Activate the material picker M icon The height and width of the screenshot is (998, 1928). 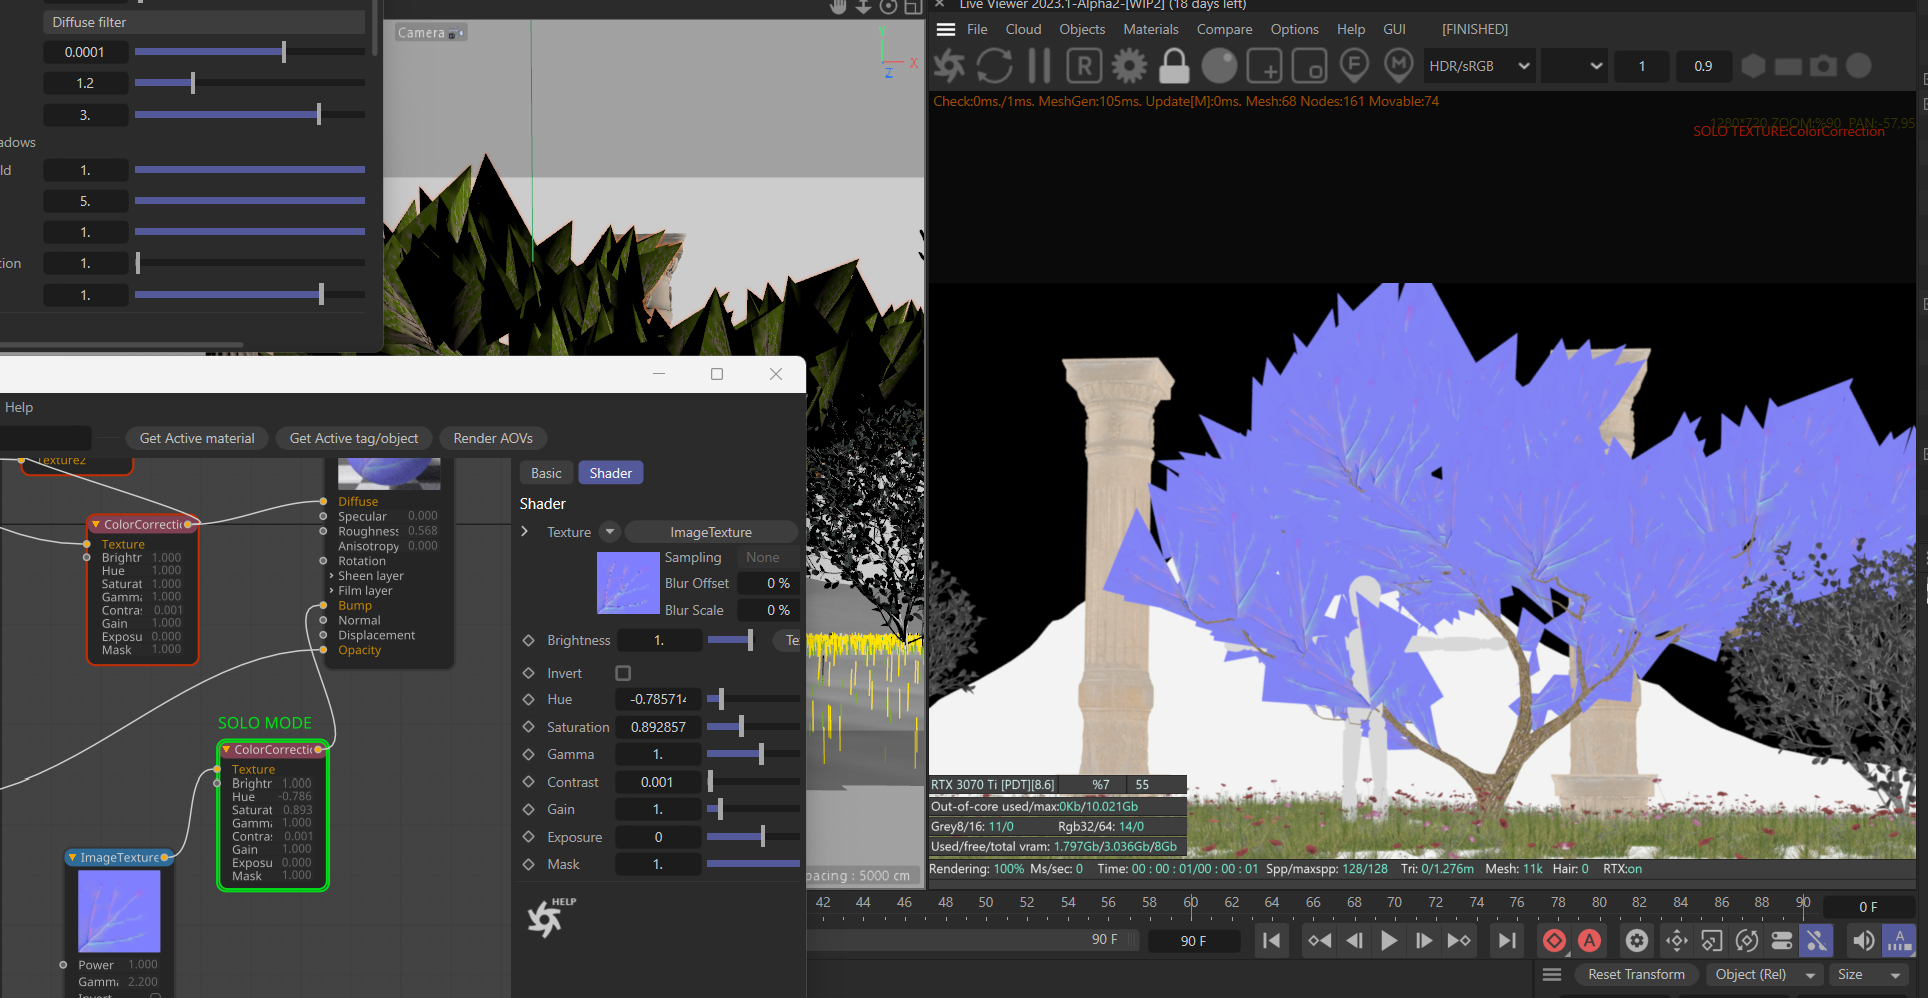point(1399,66)
